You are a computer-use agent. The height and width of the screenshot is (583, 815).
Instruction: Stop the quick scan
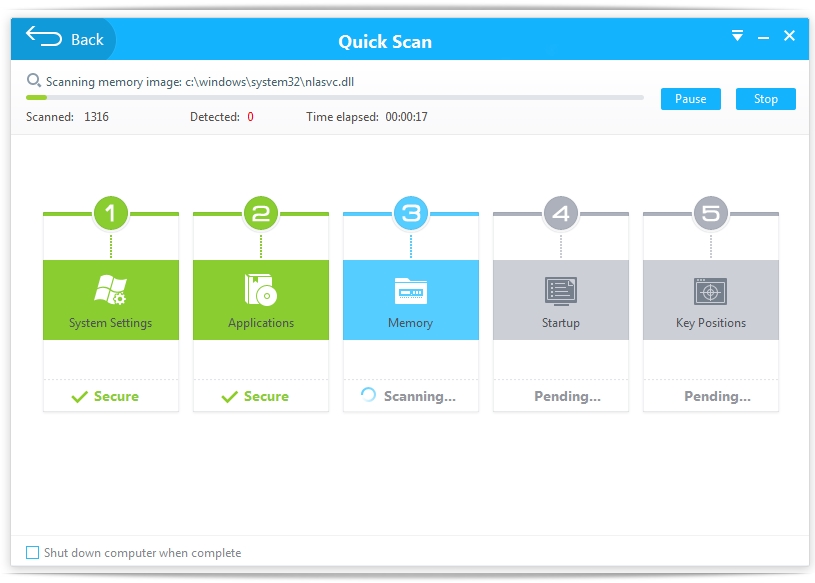[765, 99]
